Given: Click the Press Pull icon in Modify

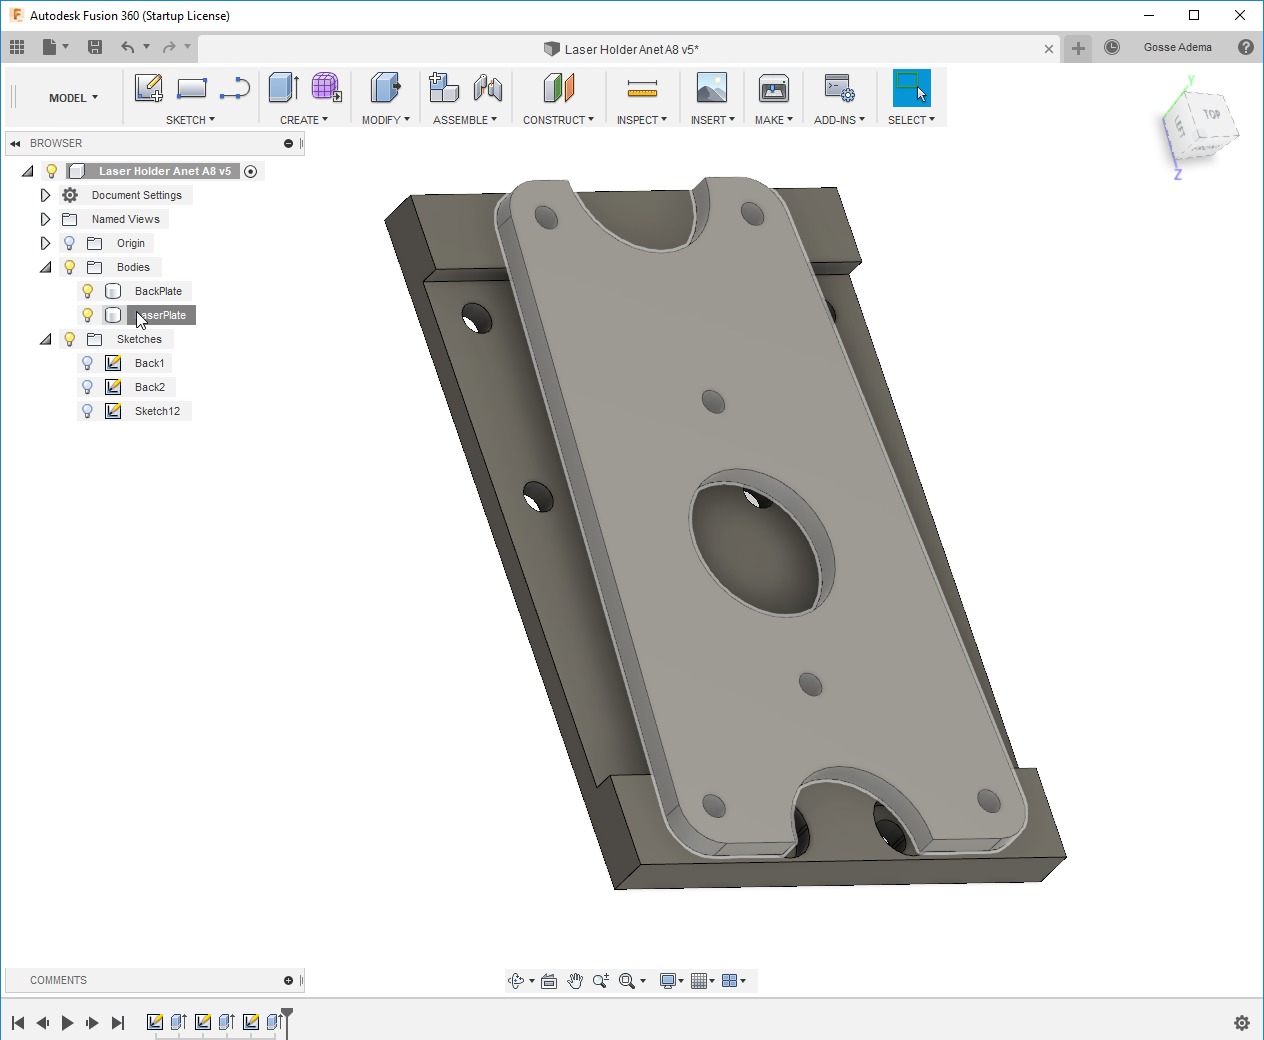Looking at the screenshot, I should click(384, 89).
